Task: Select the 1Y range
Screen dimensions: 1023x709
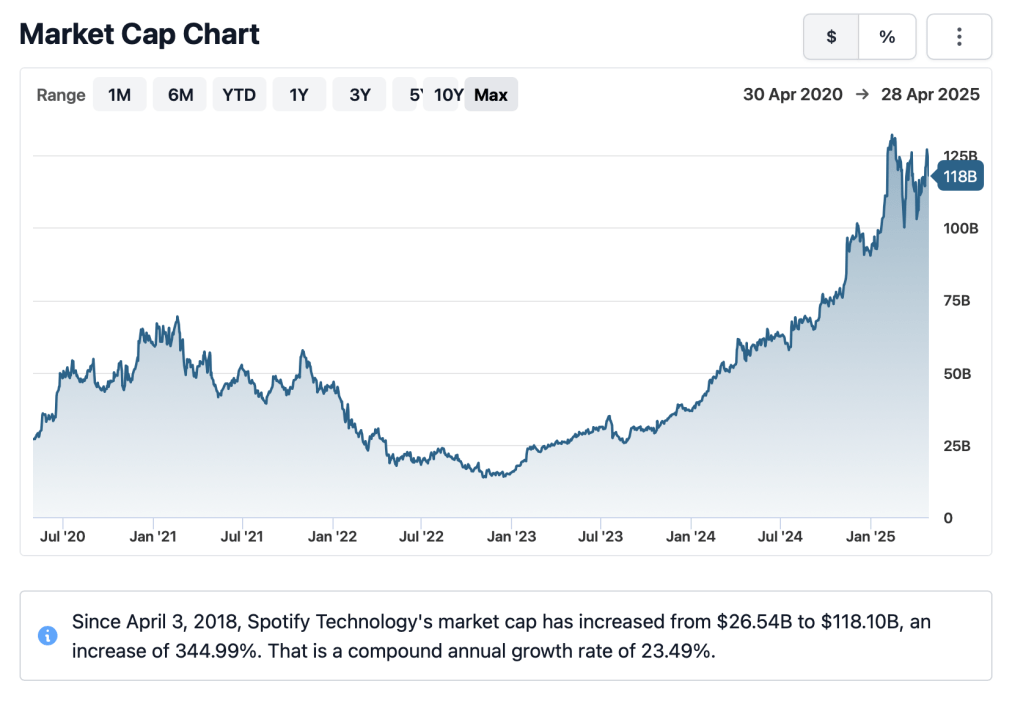Action: tap(299, 95)
